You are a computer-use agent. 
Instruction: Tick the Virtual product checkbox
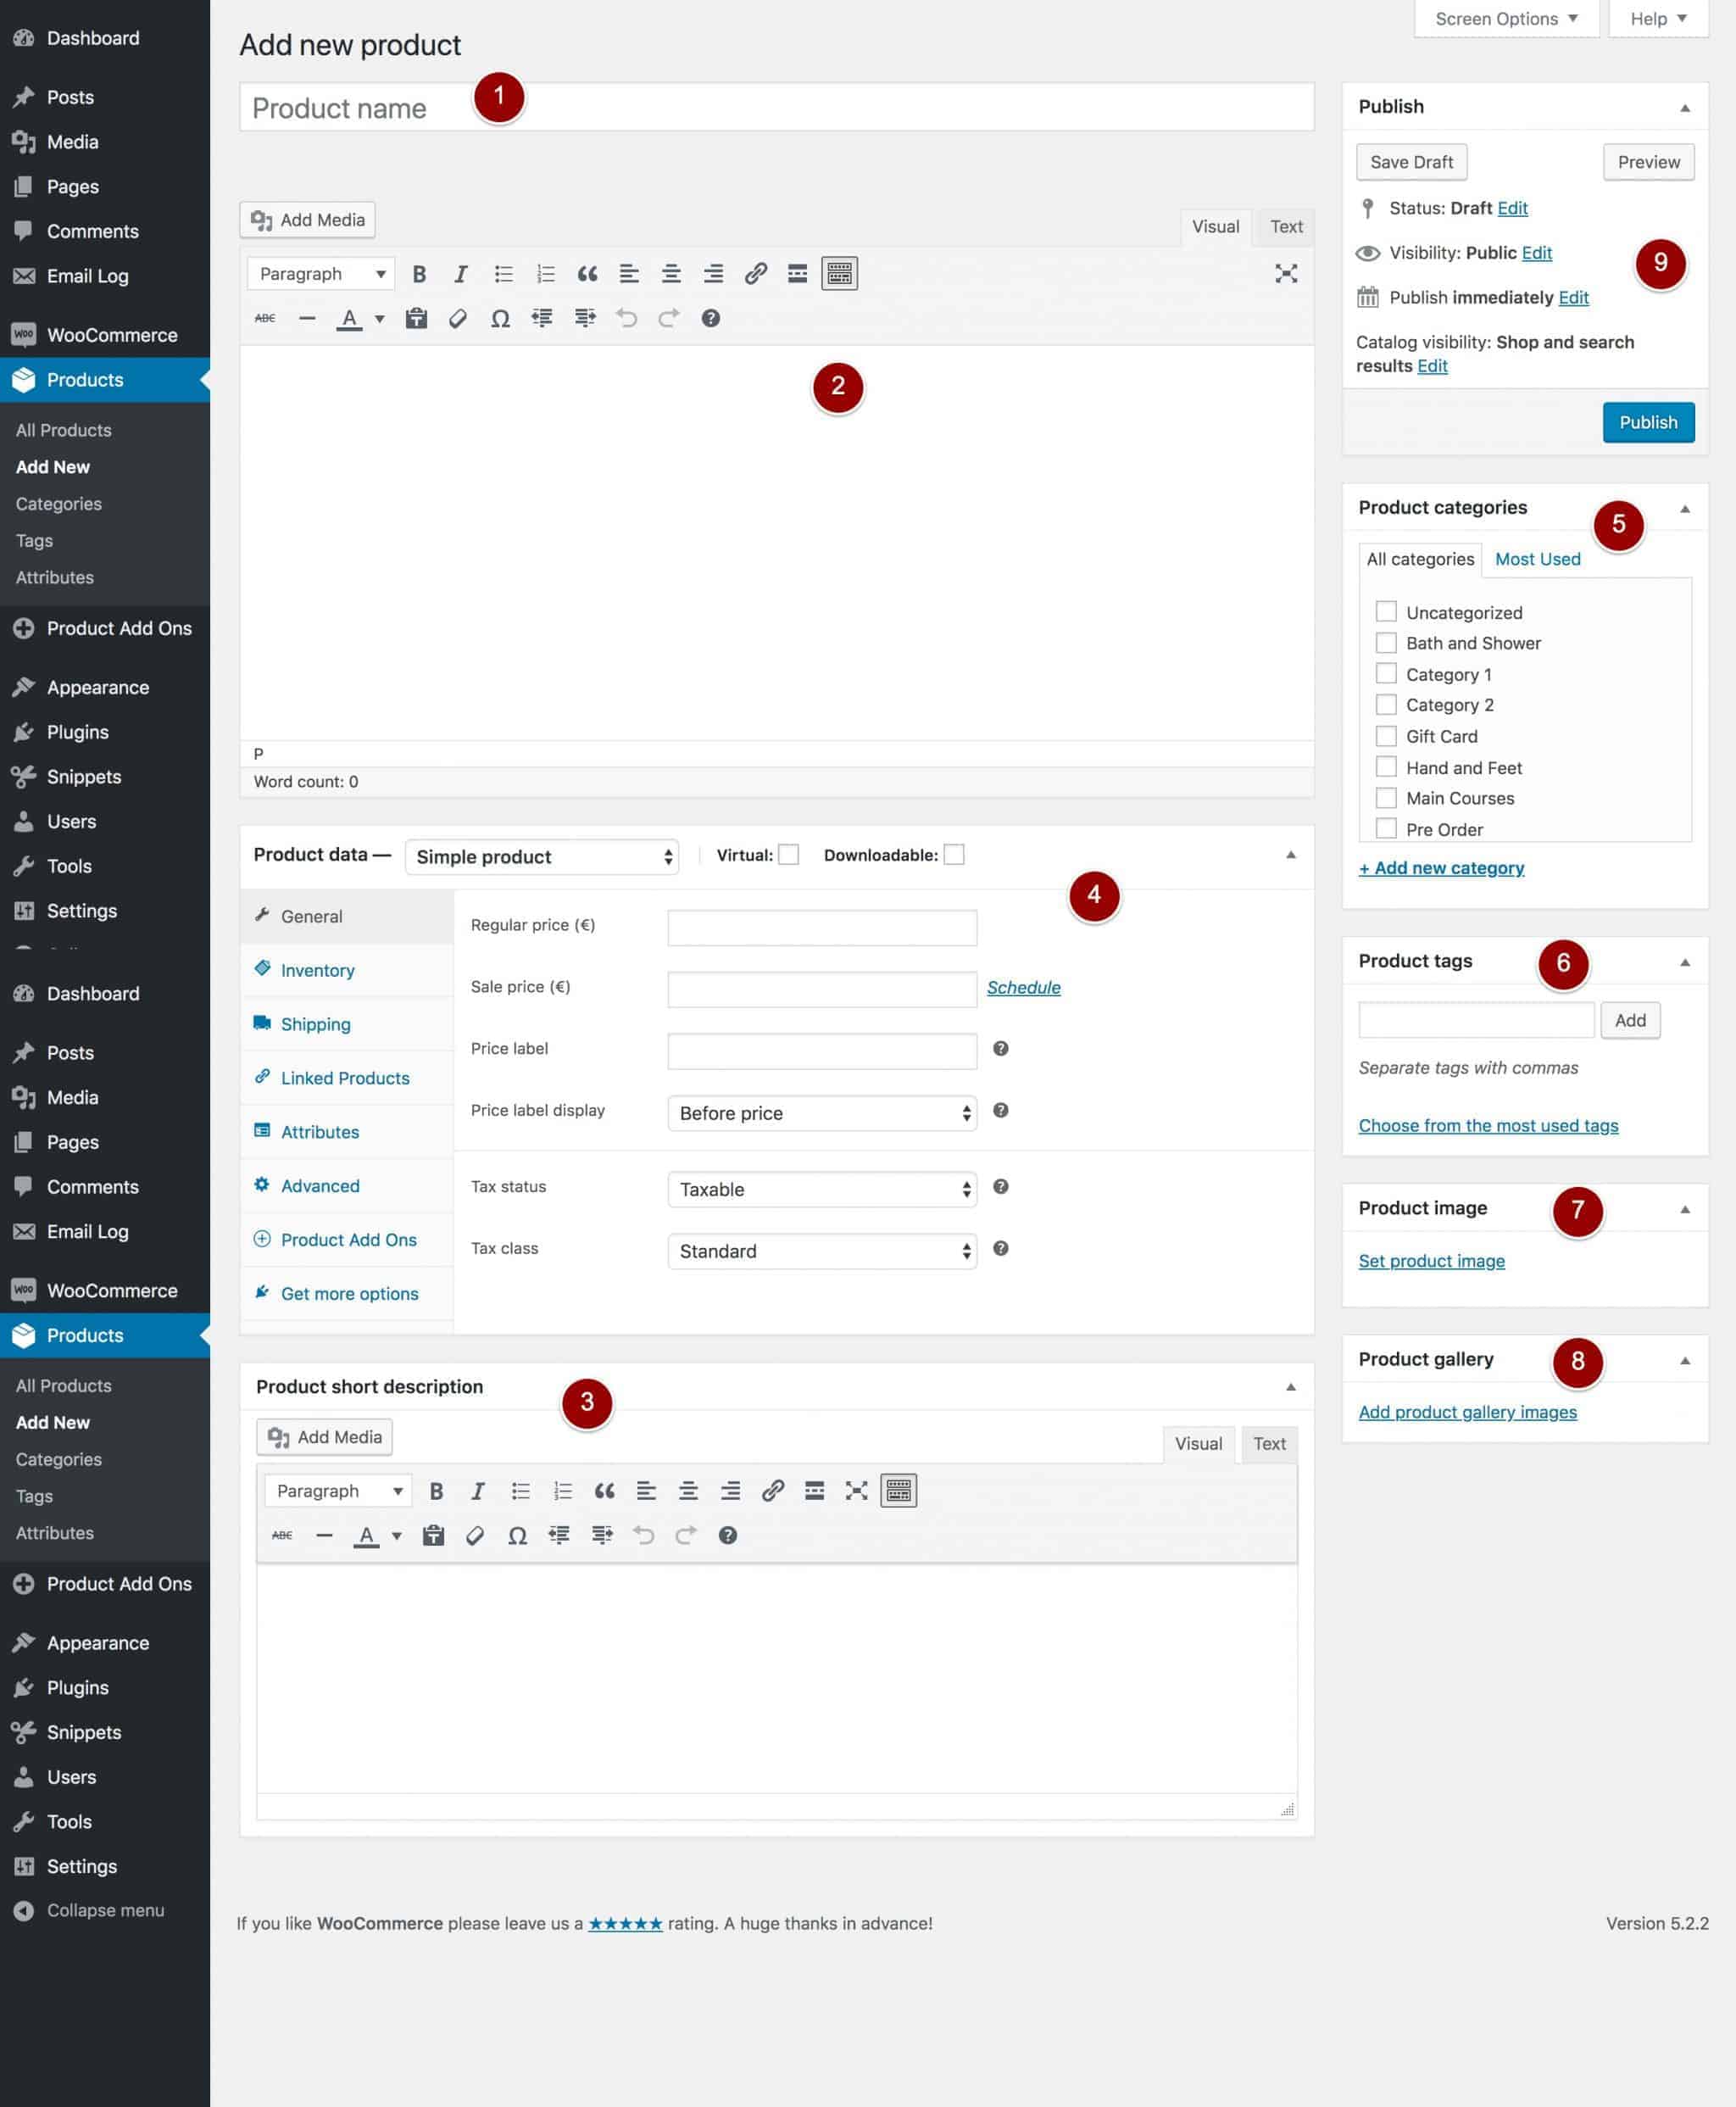(x=788, y=854)
